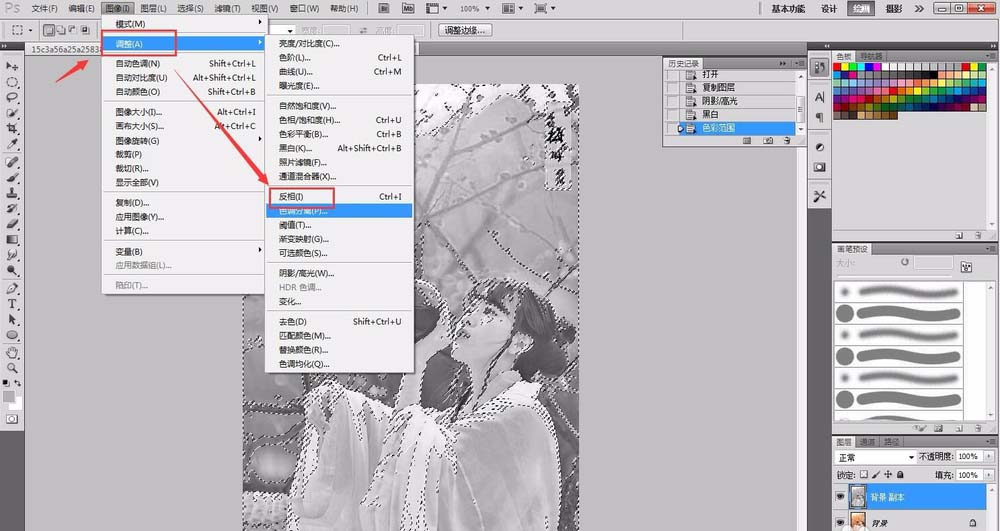The height and width of the screenshot is (531, 1000).
Task: Switch to the 基本功能 Essentials workspace
Action: tap(790, 9)
